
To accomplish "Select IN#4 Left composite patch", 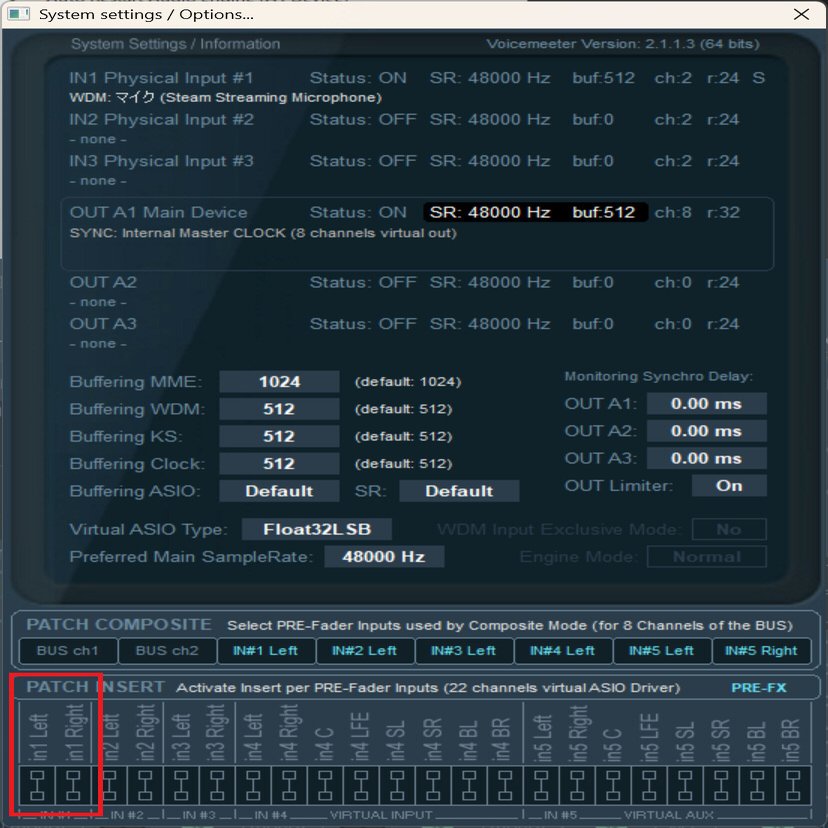I will point(563,651).
